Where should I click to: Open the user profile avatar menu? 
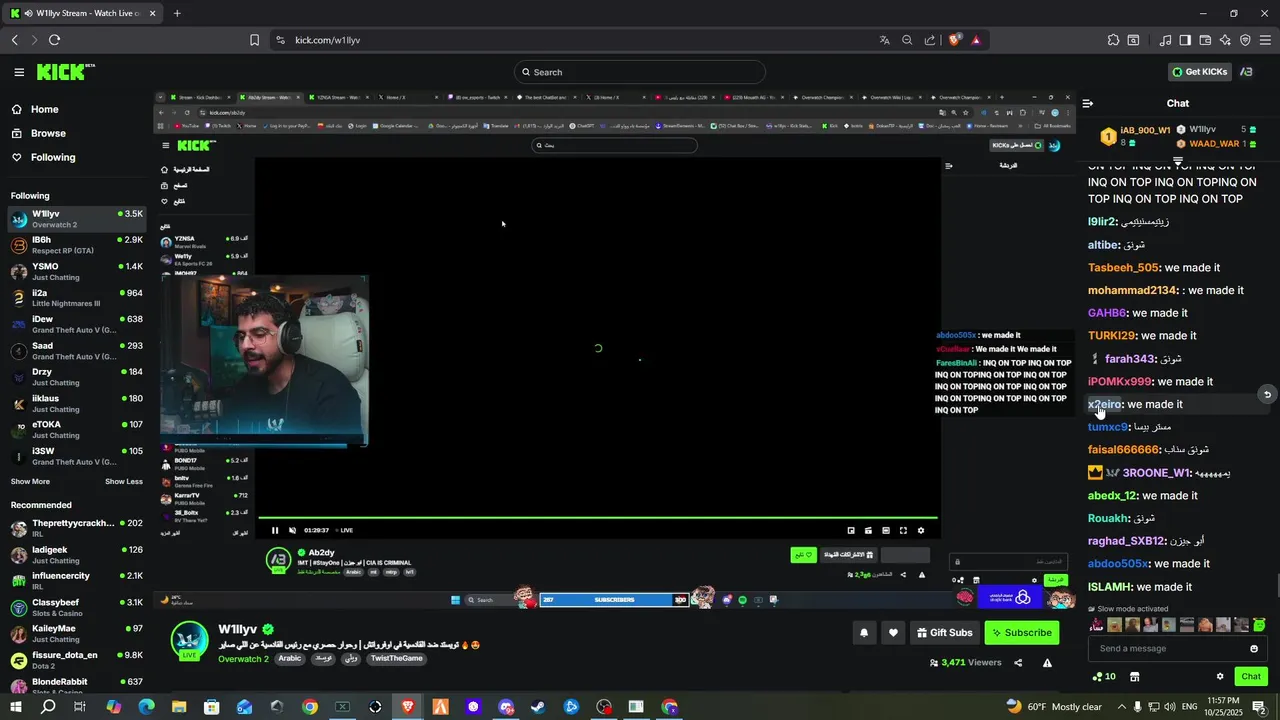tap(1247, 72)
